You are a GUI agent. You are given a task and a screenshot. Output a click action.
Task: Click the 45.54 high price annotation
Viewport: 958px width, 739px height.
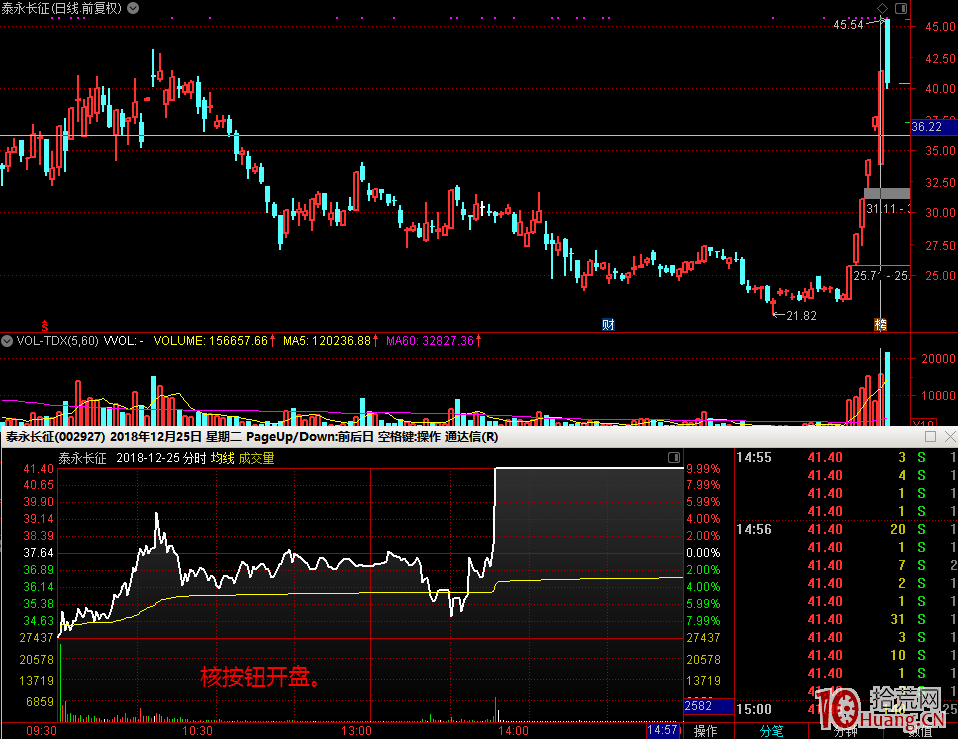[x=849, y=25]
